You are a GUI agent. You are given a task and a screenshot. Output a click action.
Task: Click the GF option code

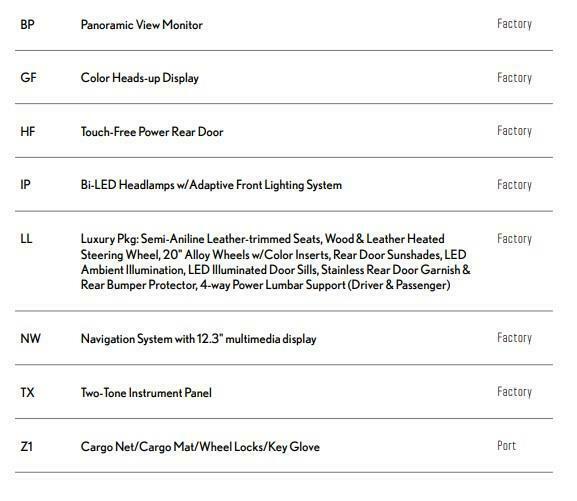coord(28,78)
